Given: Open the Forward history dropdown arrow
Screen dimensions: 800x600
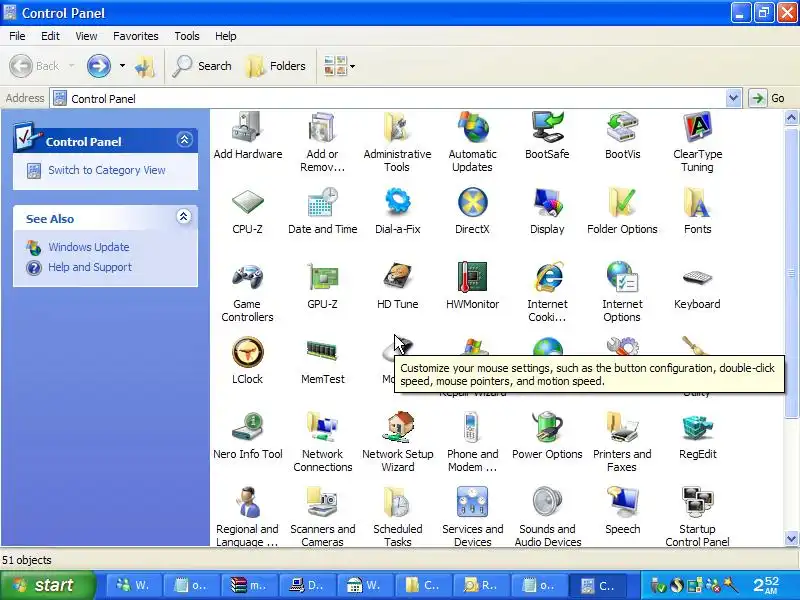Looking at the screenshot, I should [x=122, y=66].
